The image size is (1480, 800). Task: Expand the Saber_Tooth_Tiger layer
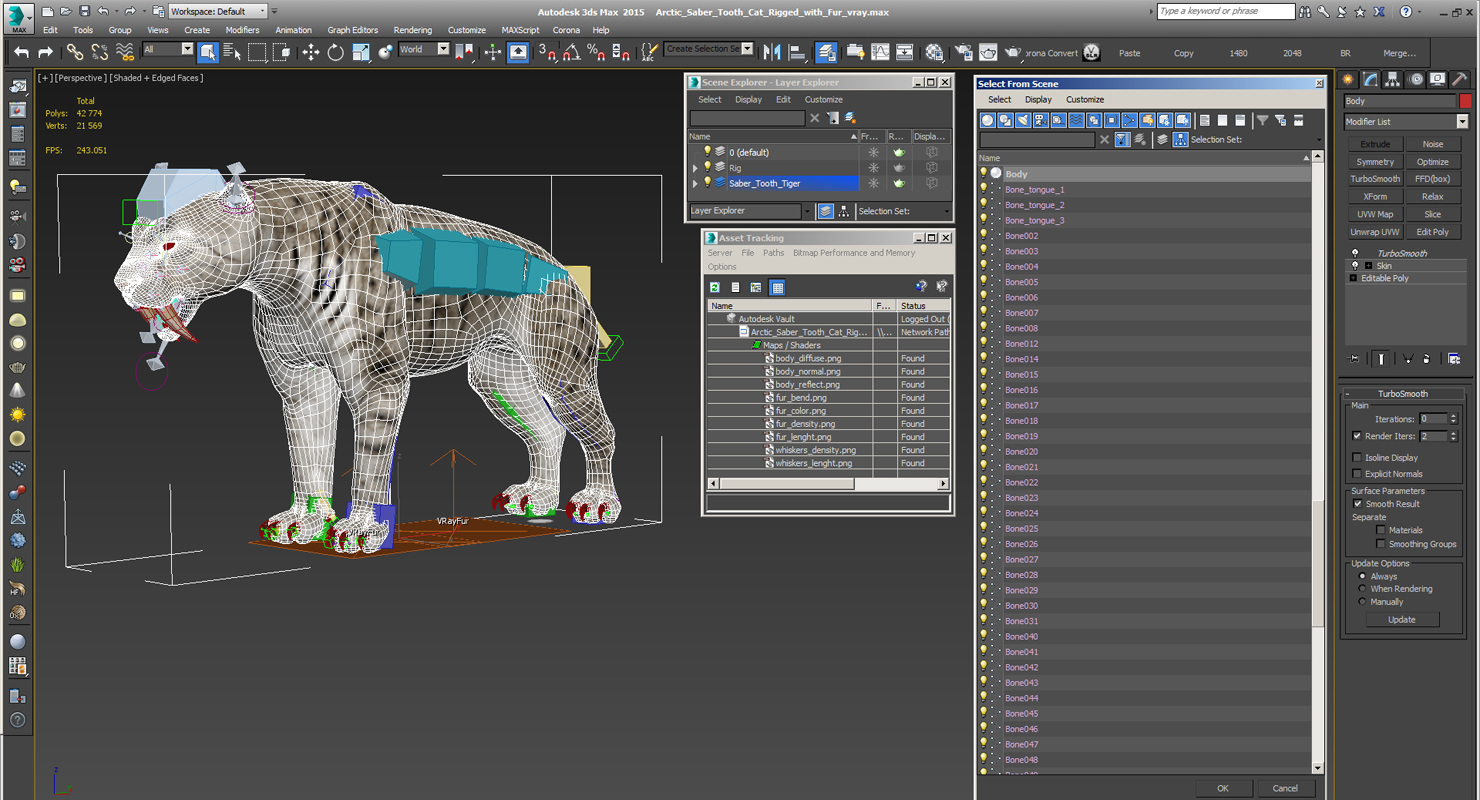click(695, 183)
